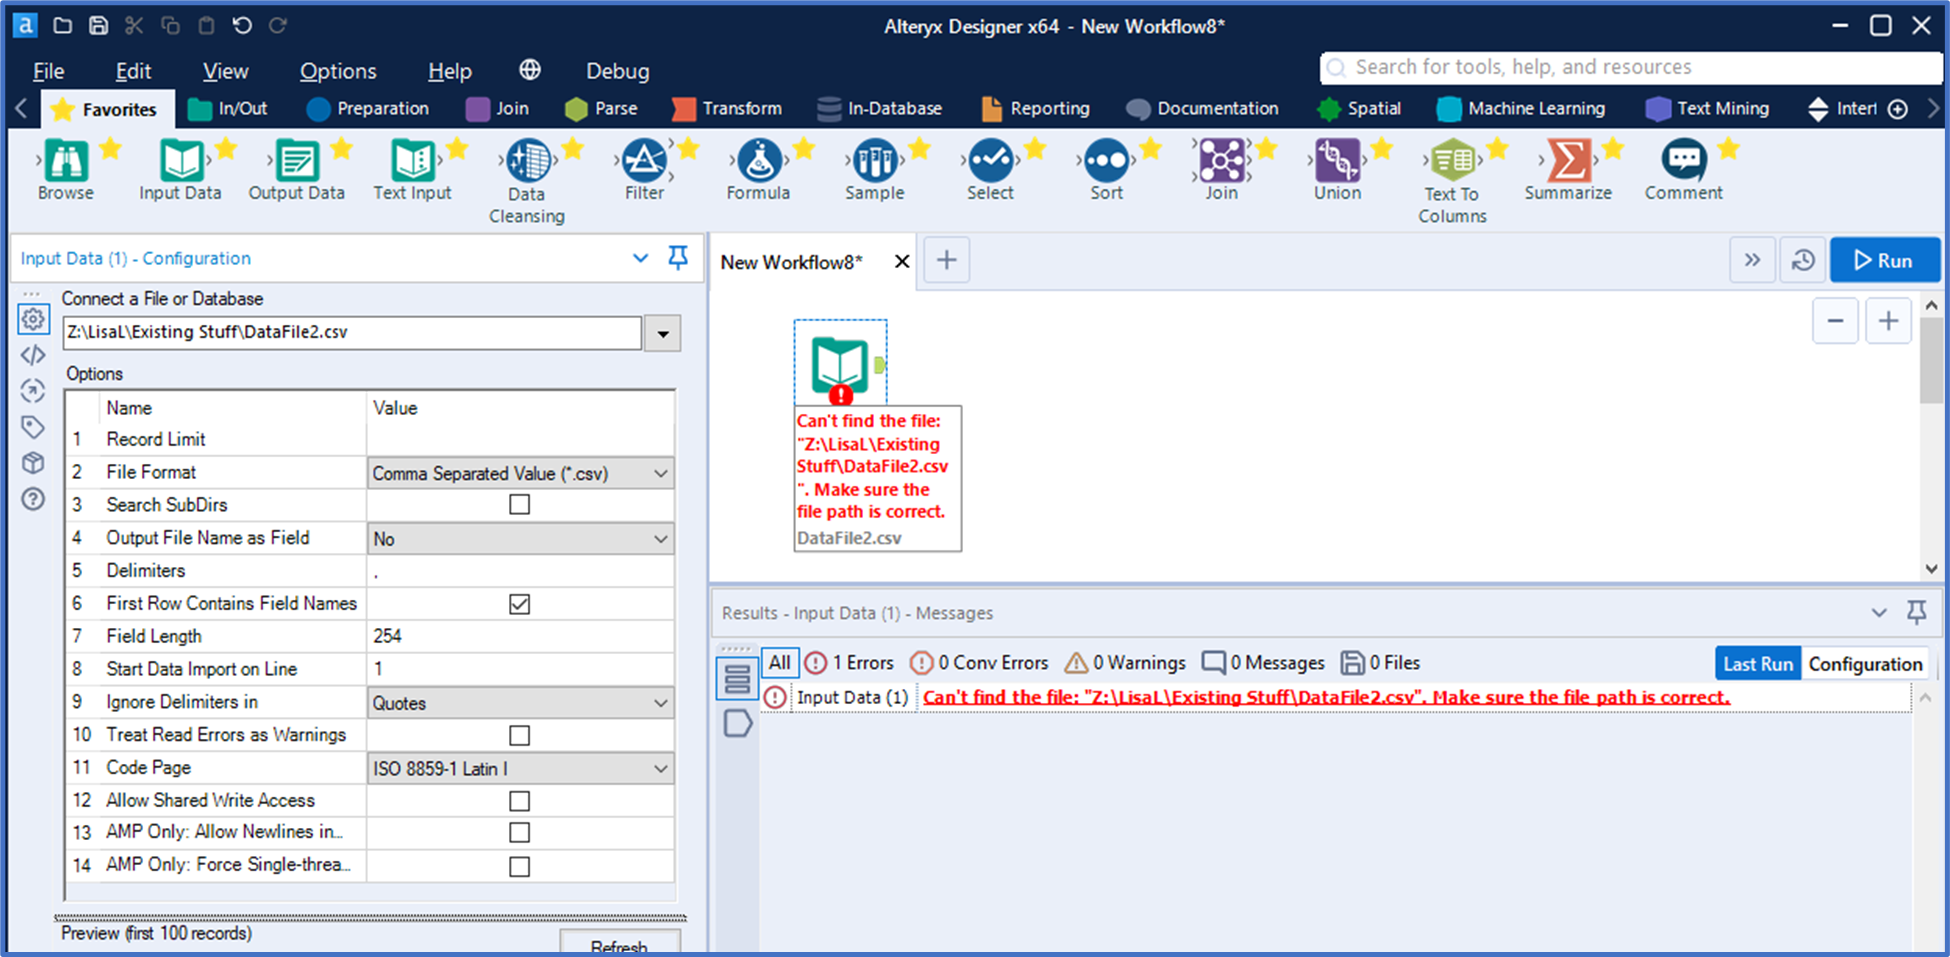
Task: Uncheck First Row Contains Field Names
Action: (519, 604)
